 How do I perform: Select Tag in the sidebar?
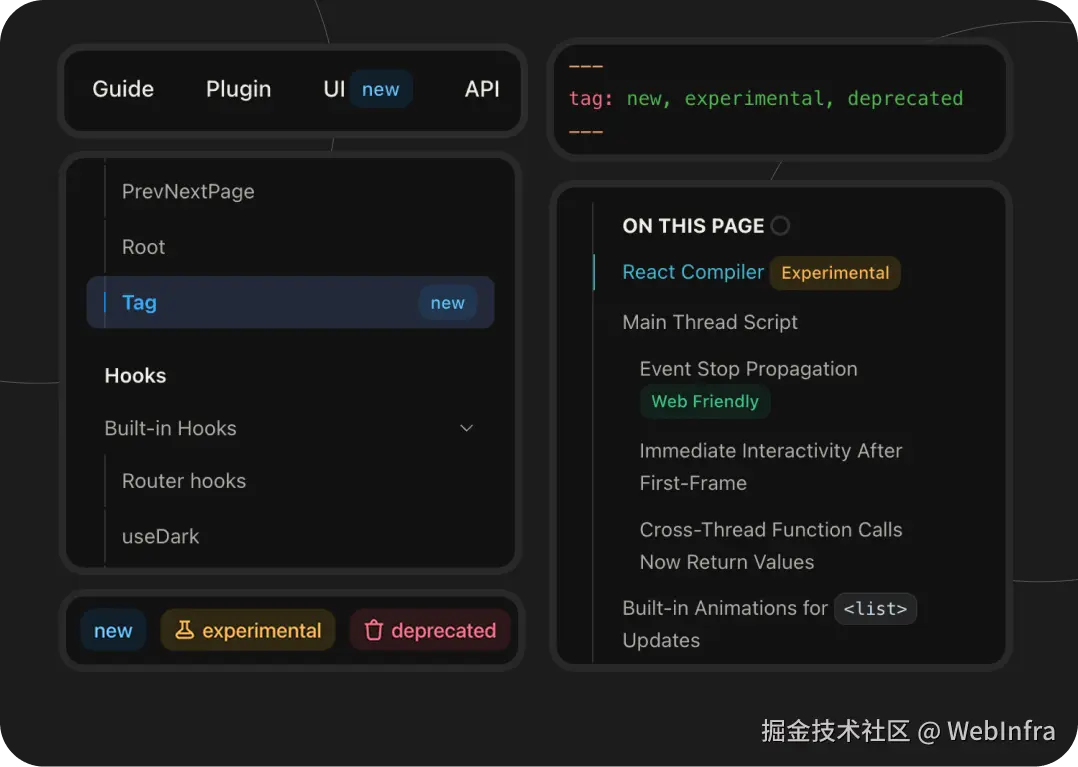tap(139, 302)
